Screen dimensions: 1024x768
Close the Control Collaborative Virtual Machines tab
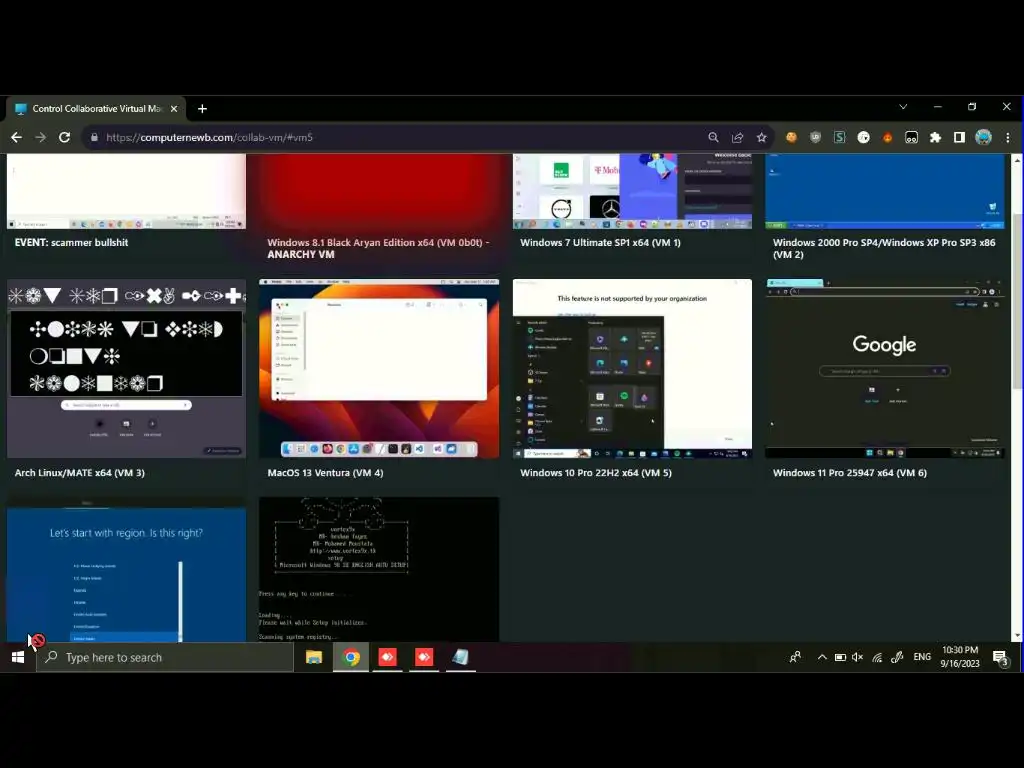[x=174, y=109]
